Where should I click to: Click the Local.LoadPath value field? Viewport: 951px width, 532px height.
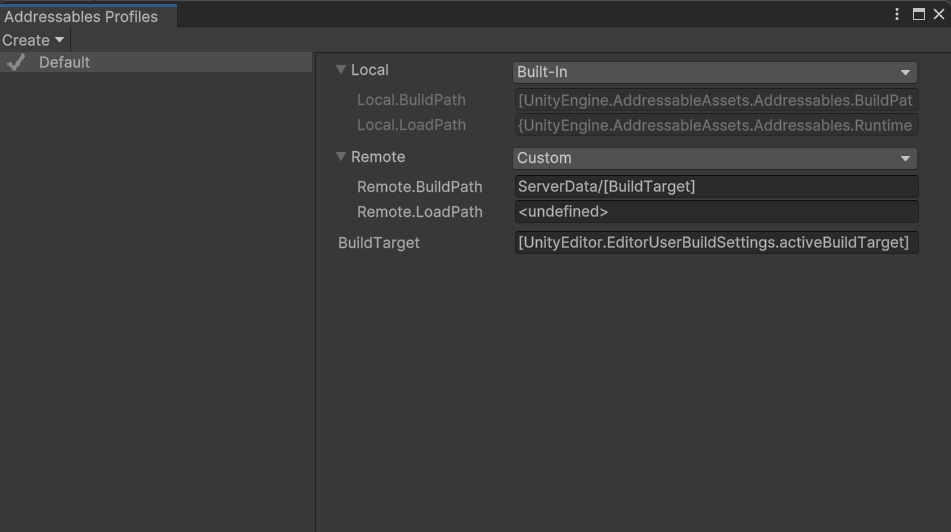click(x=715, y=125)
